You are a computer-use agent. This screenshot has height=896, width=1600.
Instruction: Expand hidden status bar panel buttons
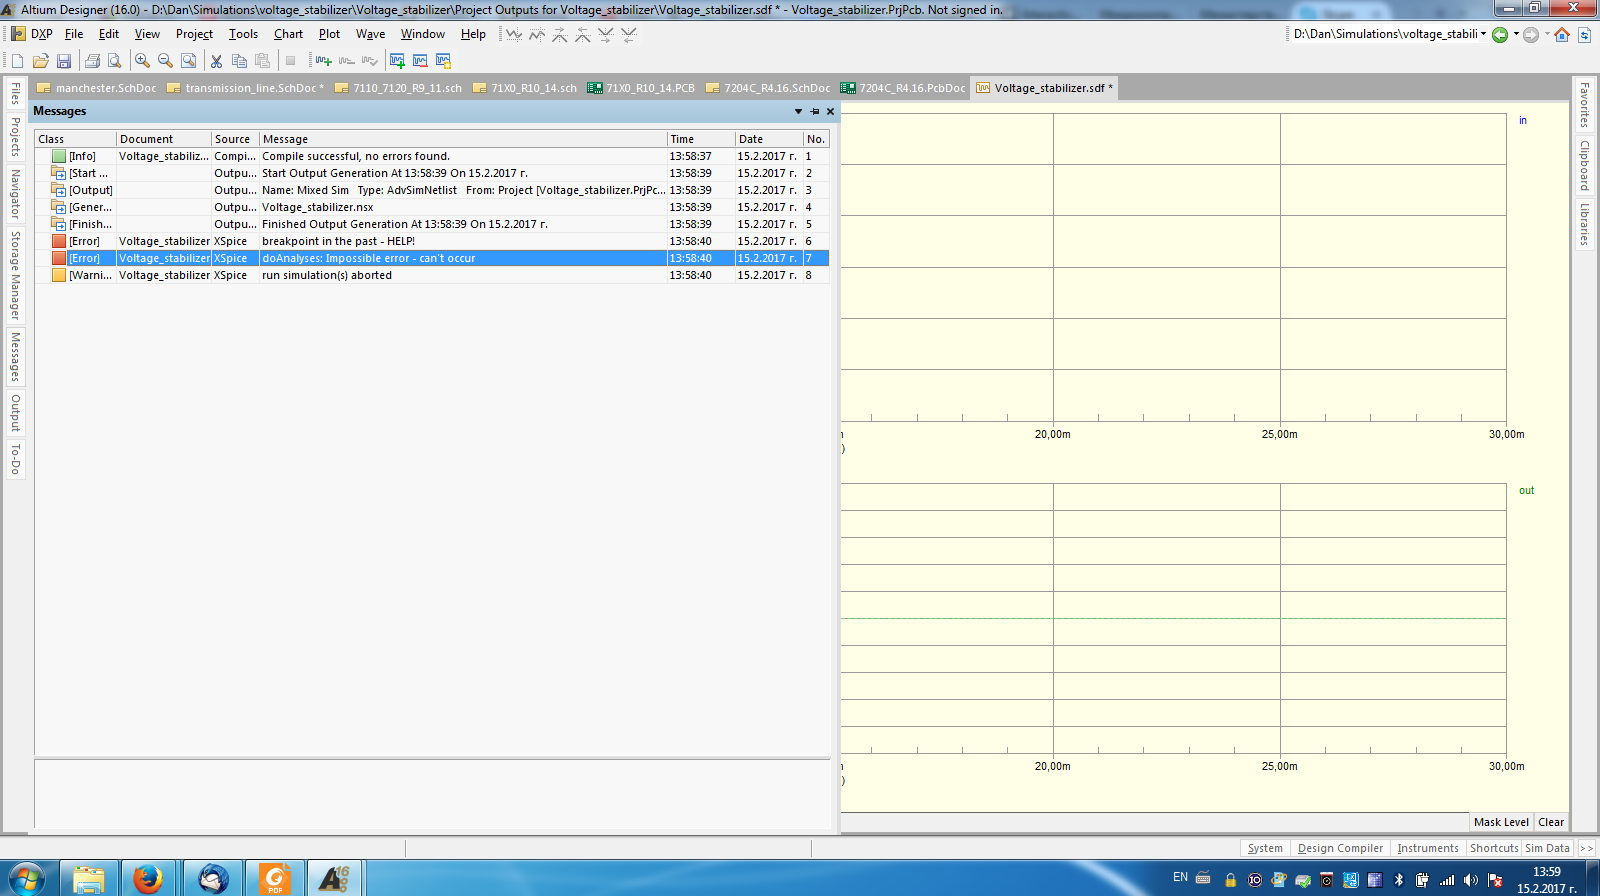tap(1586, 848)
